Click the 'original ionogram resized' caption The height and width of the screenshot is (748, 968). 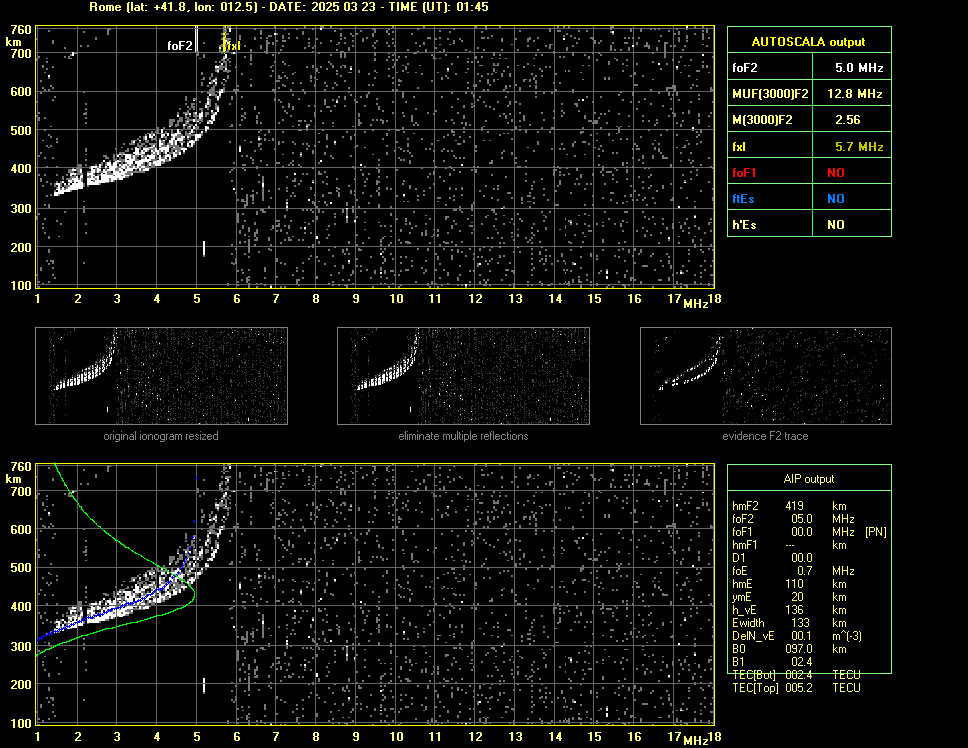161,436
